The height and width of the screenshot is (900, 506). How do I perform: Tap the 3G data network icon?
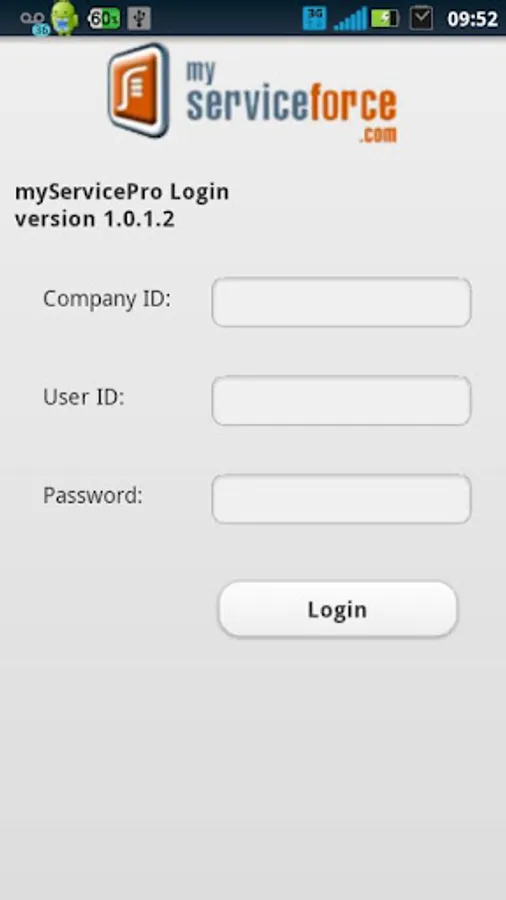pos(314,19)
